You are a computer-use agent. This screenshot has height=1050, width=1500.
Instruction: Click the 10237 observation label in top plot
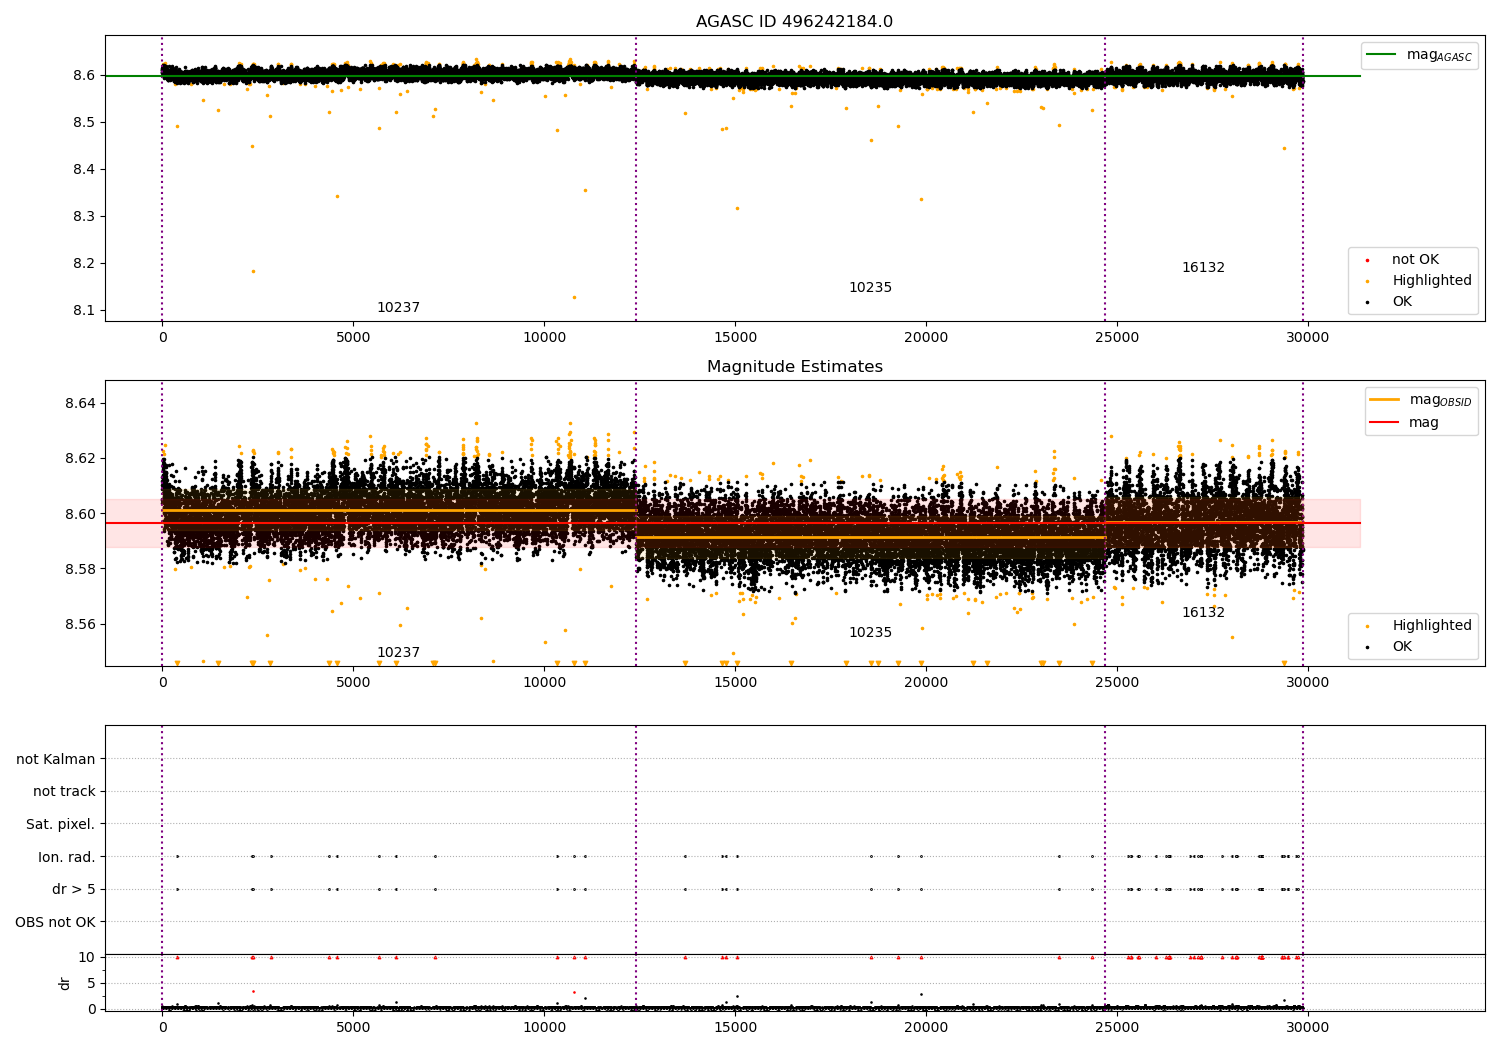[x=398, y=308]
